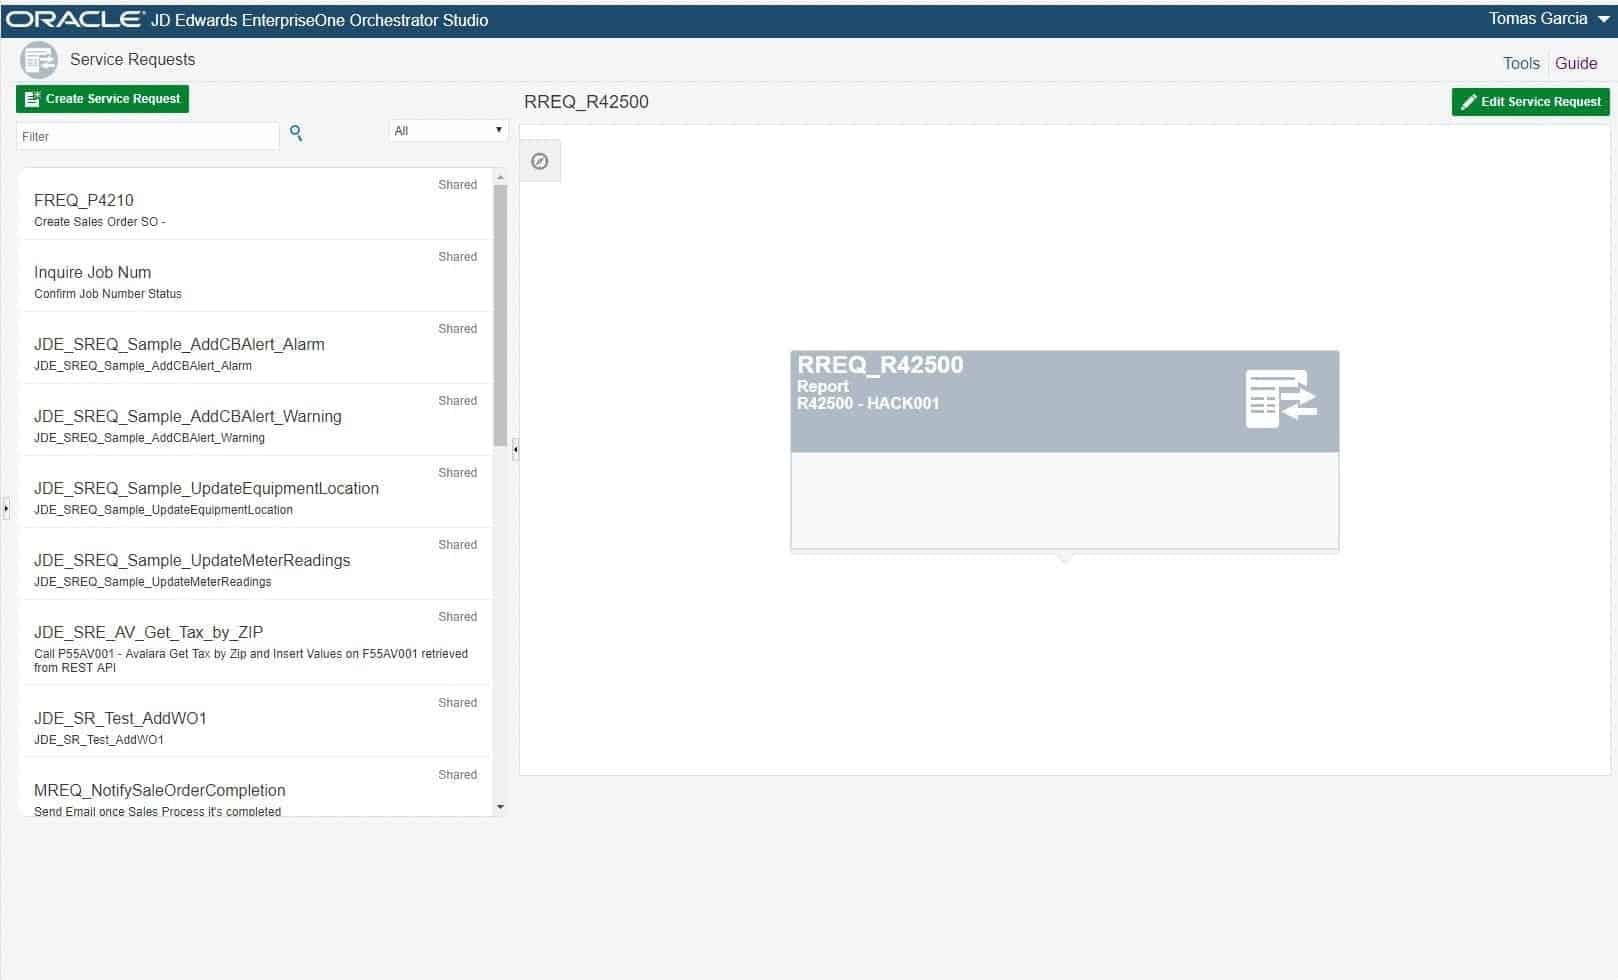This screenshot has height=980, width=1618.
Task: Click in the Filter input field
Action: 148,136
